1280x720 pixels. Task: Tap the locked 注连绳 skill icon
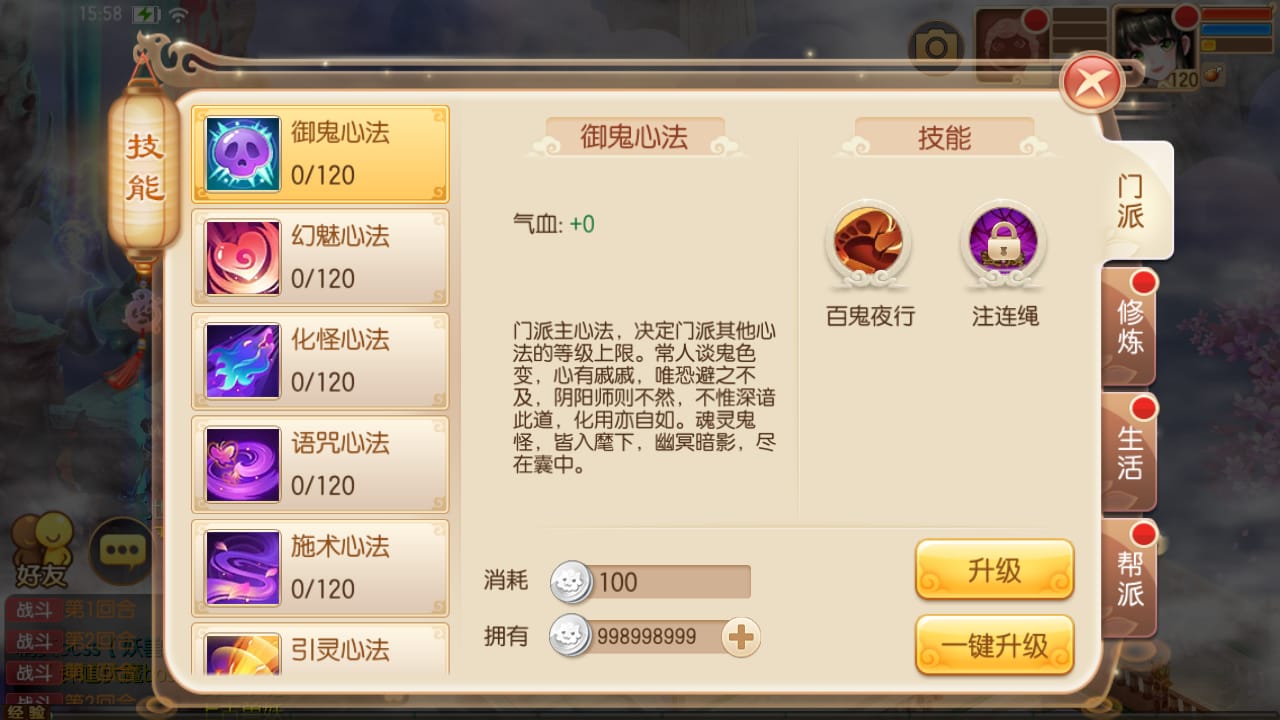tap(1003, 243)
